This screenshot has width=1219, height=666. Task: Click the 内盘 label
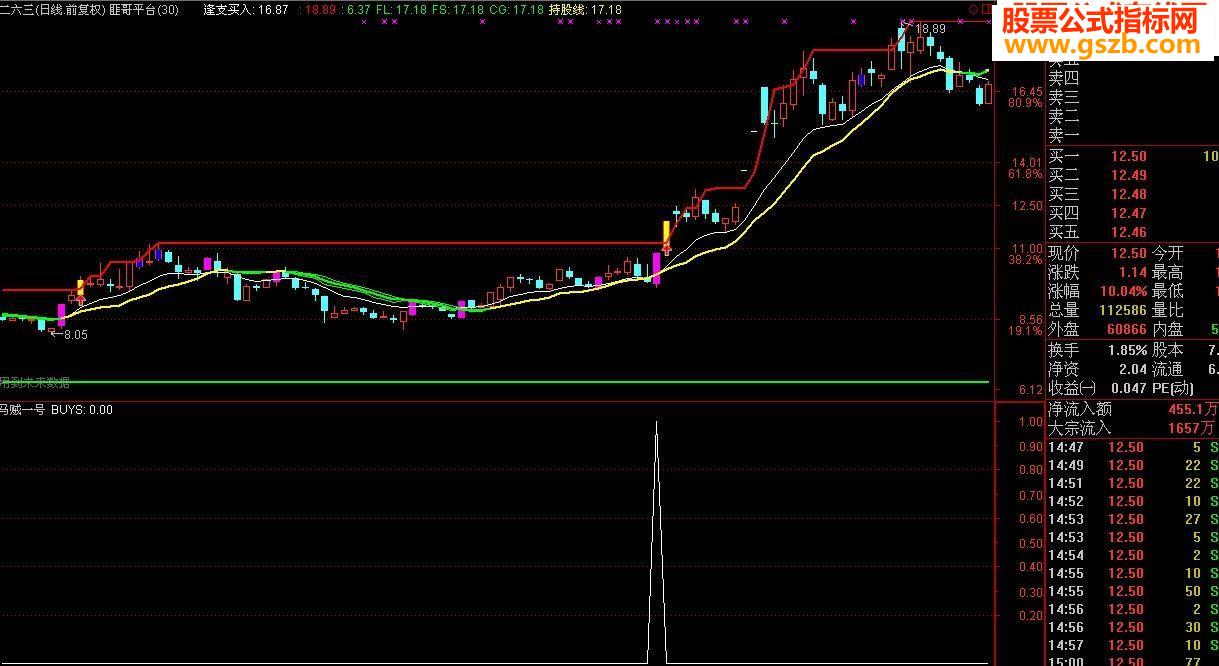(x=1167, y=329)
